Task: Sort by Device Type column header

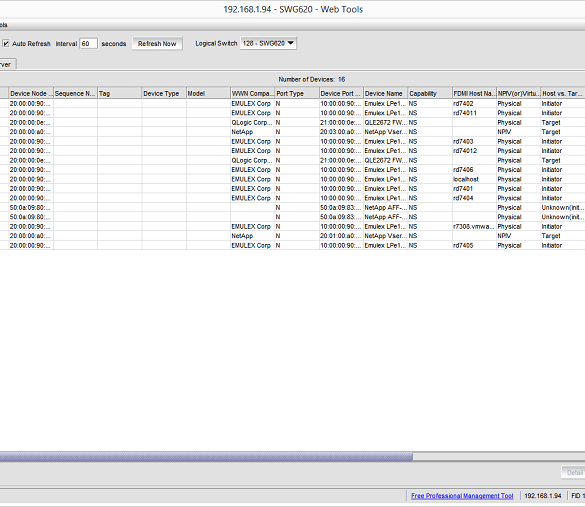Action: pos(164,93)
